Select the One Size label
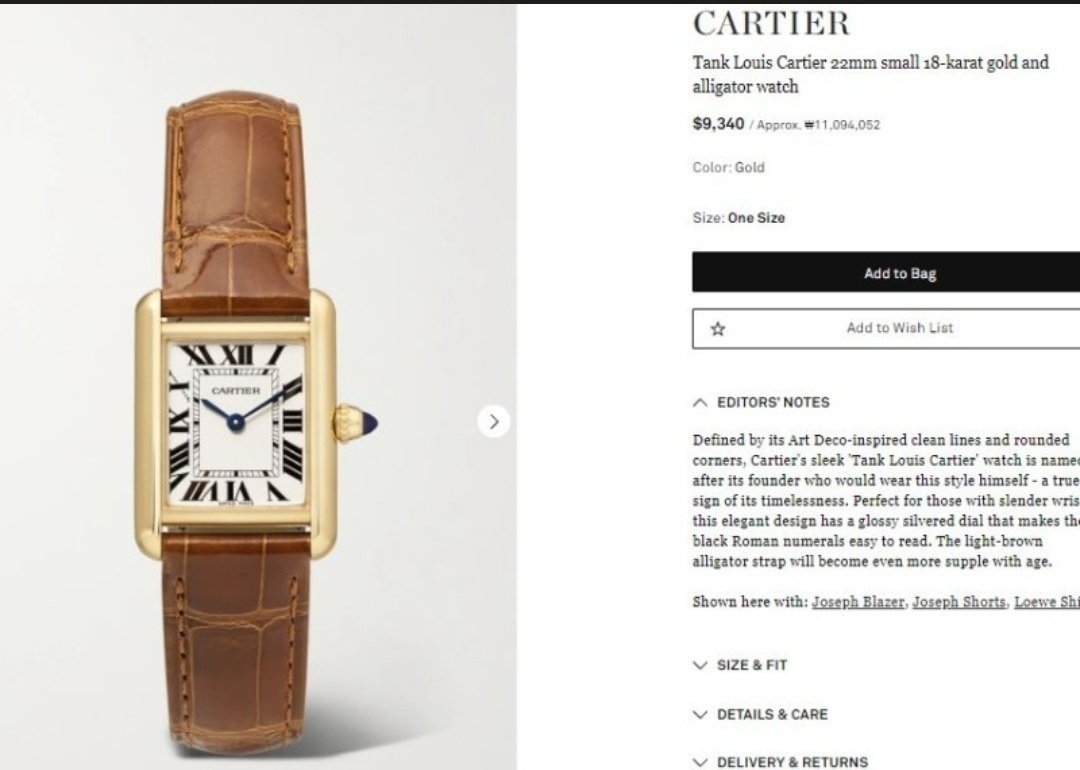 [756, 218]
